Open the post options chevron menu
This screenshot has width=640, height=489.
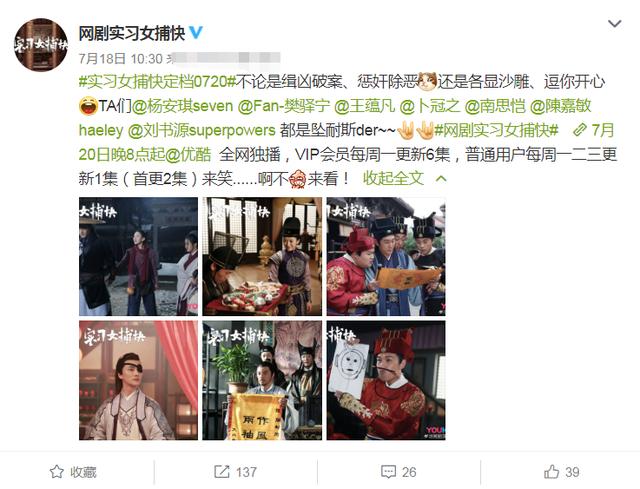[x=614, y=24]
